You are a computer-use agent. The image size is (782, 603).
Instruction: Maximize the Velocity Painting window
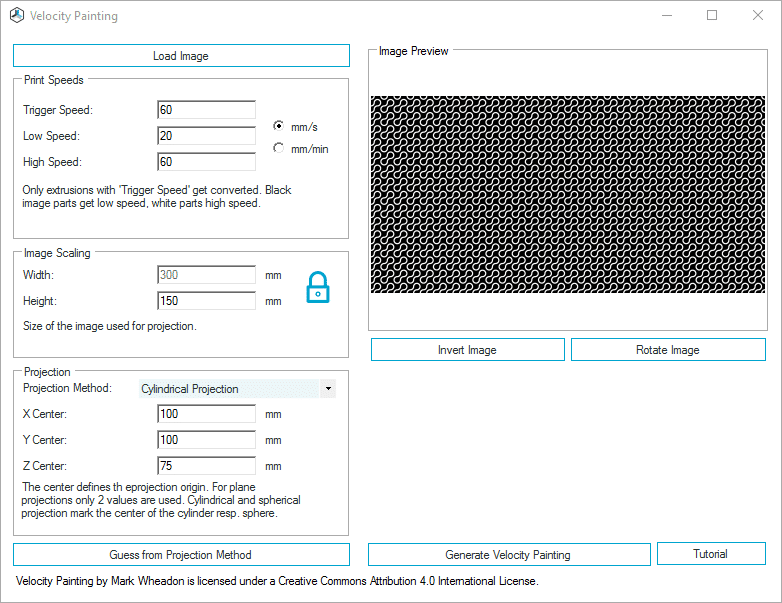tap(712, 15)
